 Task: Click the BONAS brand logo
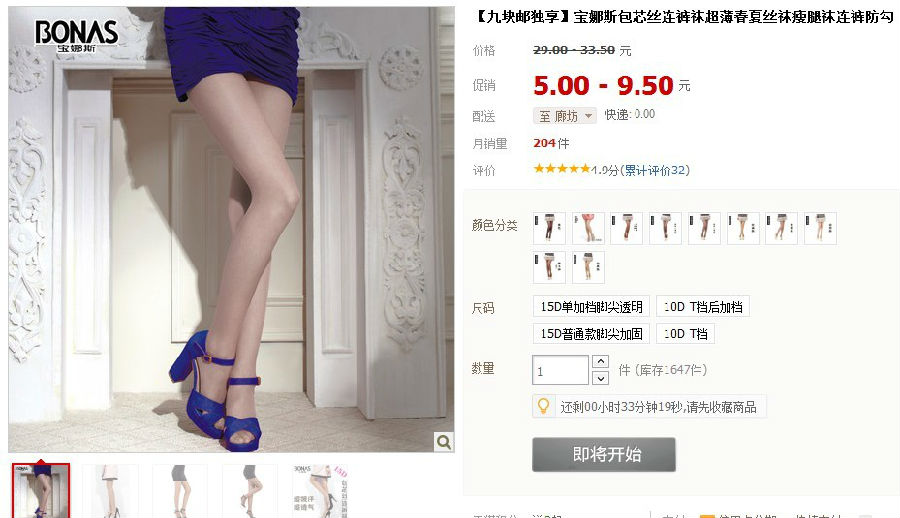76,35
